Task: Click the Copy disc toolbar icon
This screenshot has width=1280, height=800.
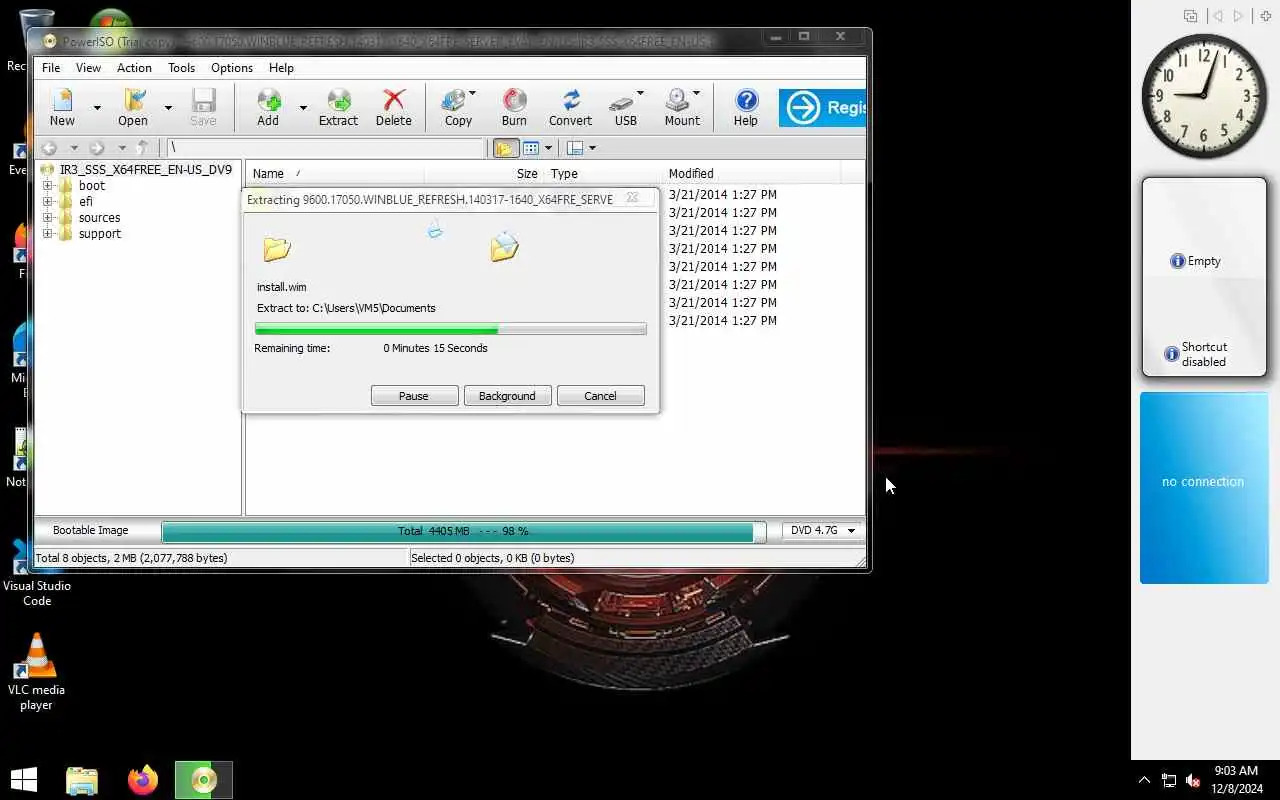Action: coord(457,107)
